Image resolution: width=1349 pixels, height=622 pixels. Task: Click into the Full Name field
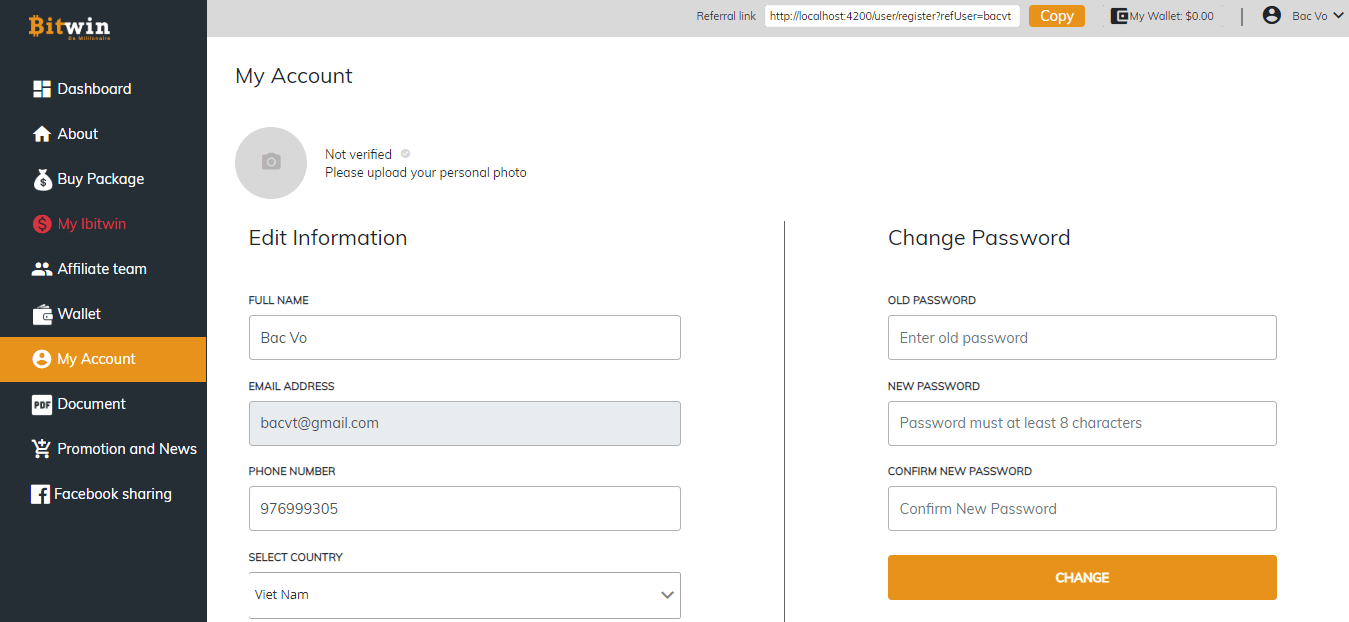tap(464, 338)
